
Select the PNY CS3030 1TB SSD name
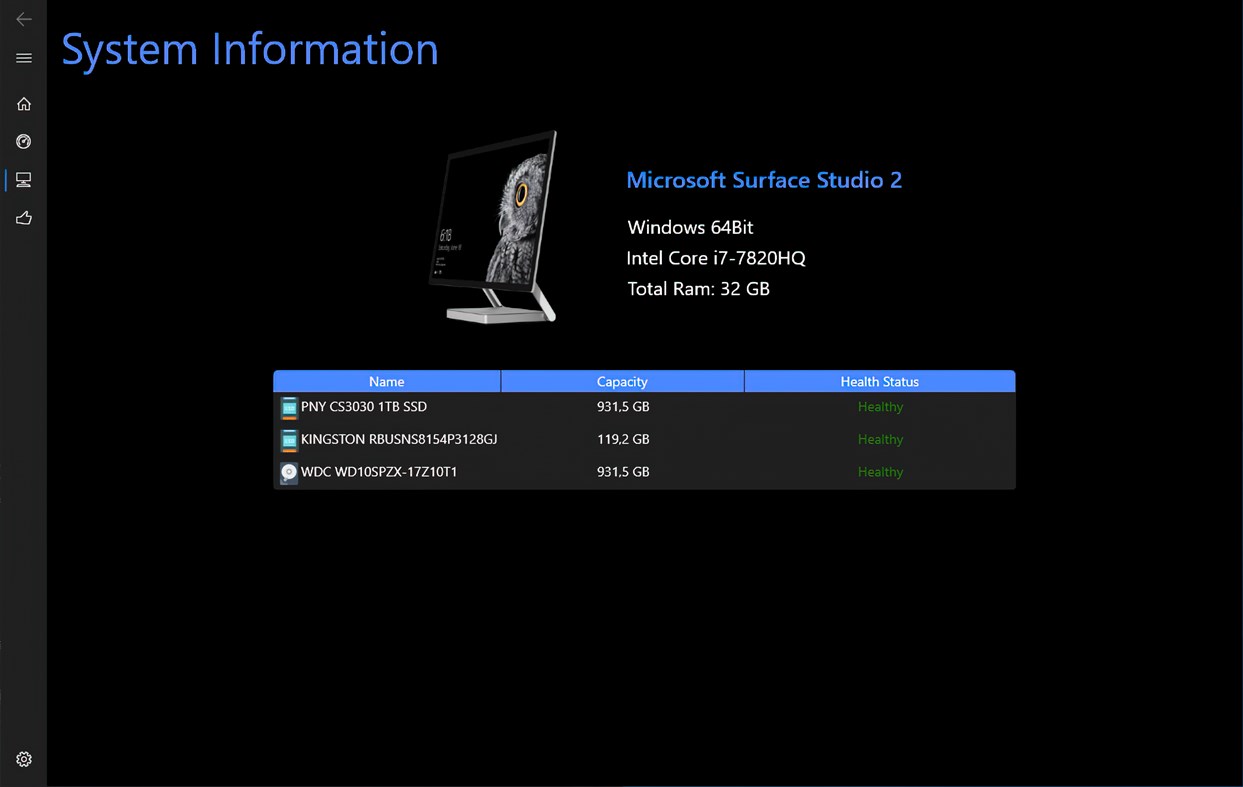click(x=364, y=407)
